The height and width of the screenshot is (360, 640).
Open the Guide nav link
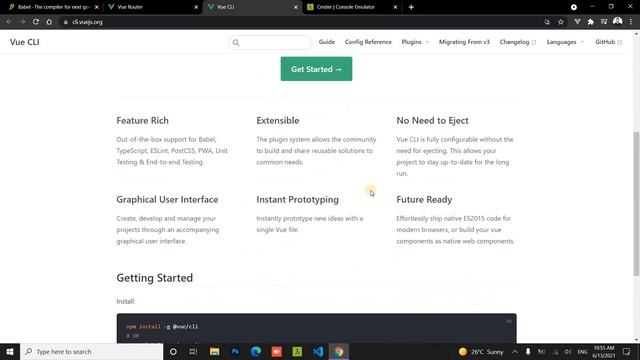point(327,42)
